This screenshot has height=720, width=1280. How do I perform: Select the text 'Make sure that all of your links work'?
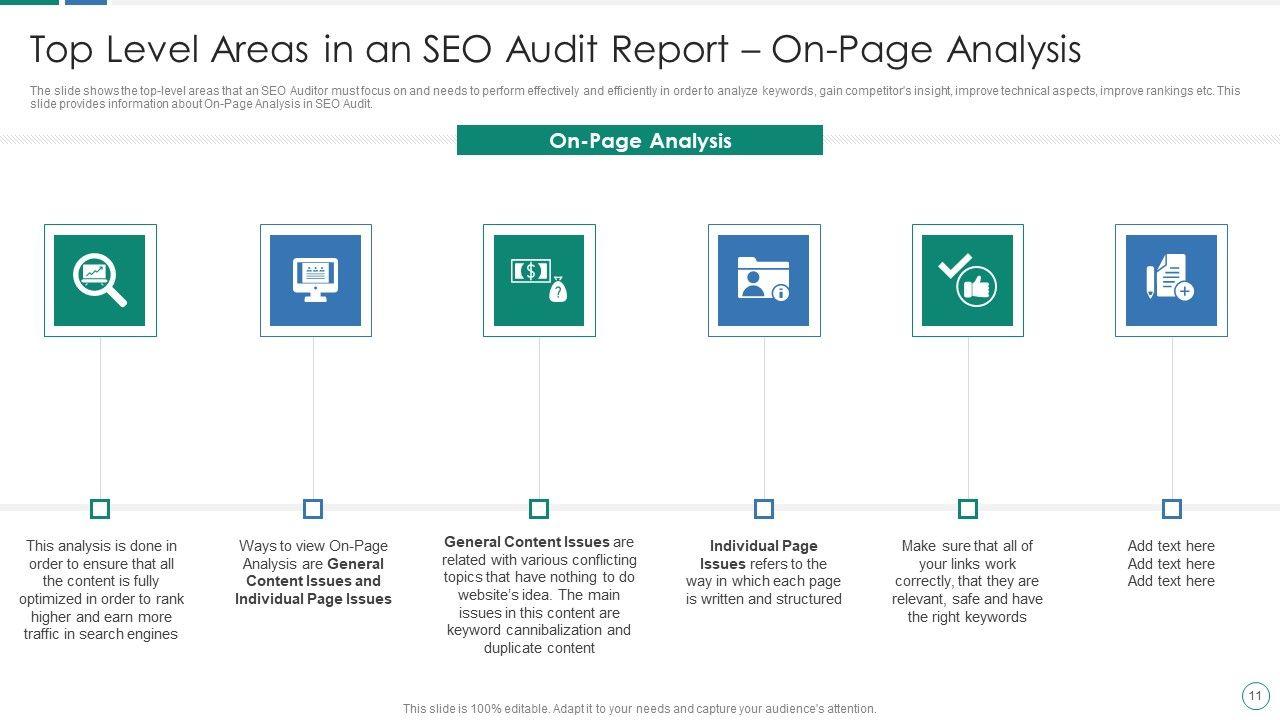click(967, 581)
